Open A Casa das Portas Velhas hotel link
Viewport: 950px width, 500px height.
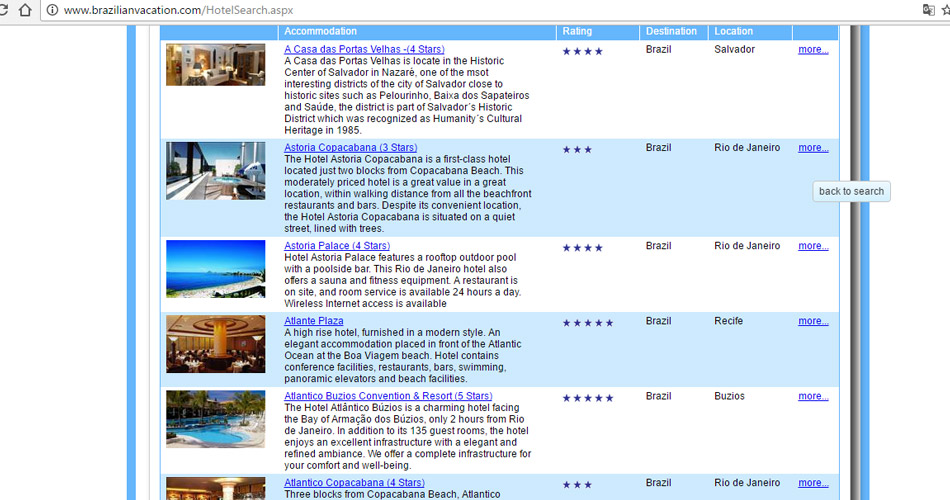pyautogui.click(x=364, y=49)
